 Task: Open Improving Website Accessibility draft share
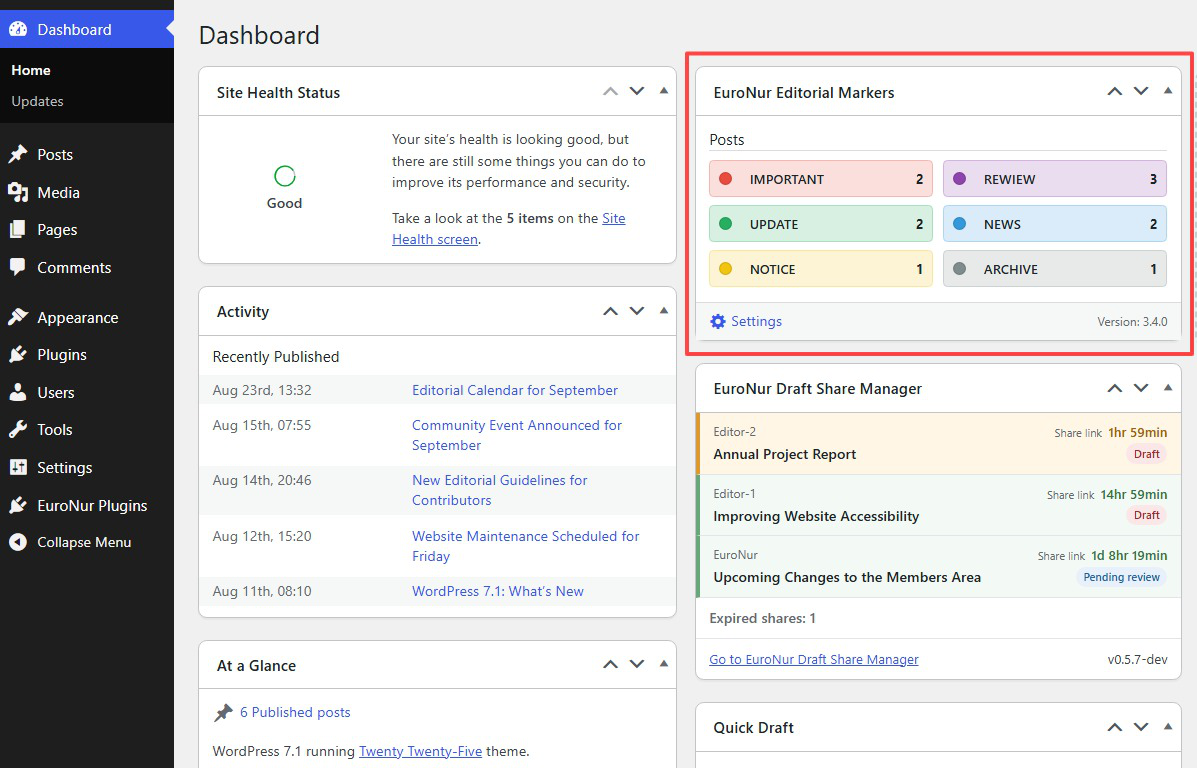tap(815, 516)
